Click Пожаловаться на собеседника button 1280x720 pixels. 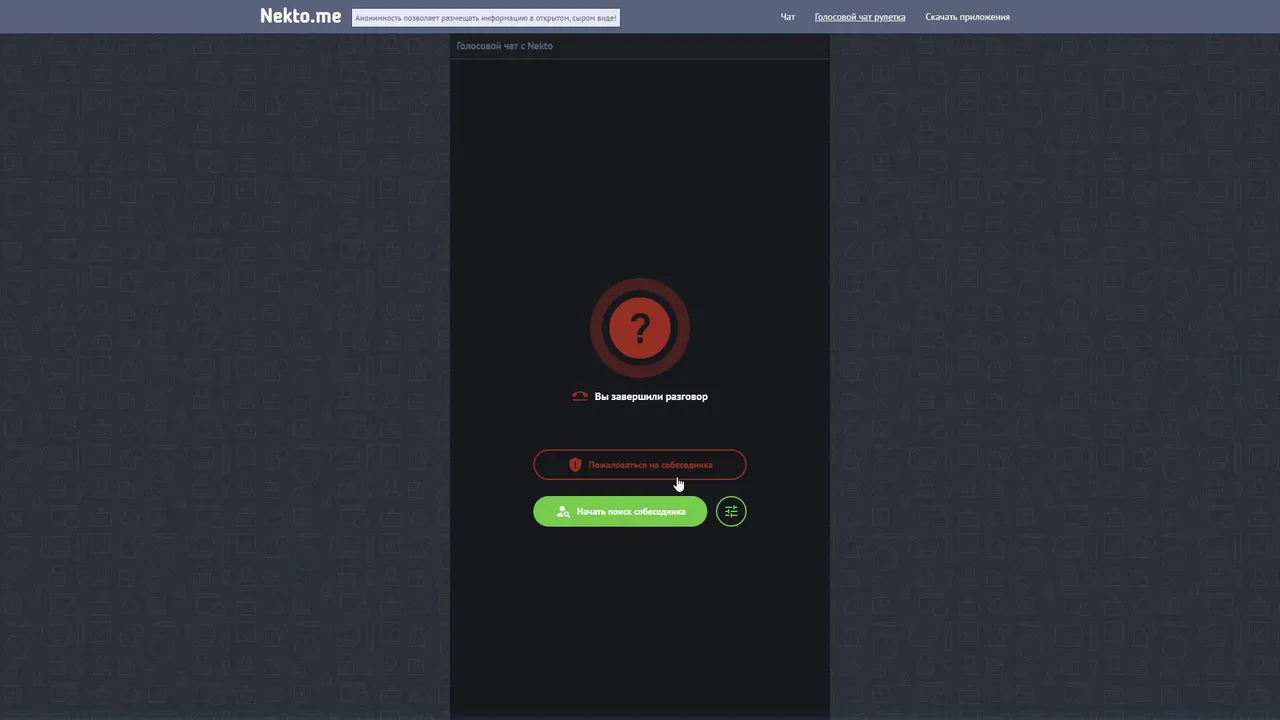pos(640,465)
